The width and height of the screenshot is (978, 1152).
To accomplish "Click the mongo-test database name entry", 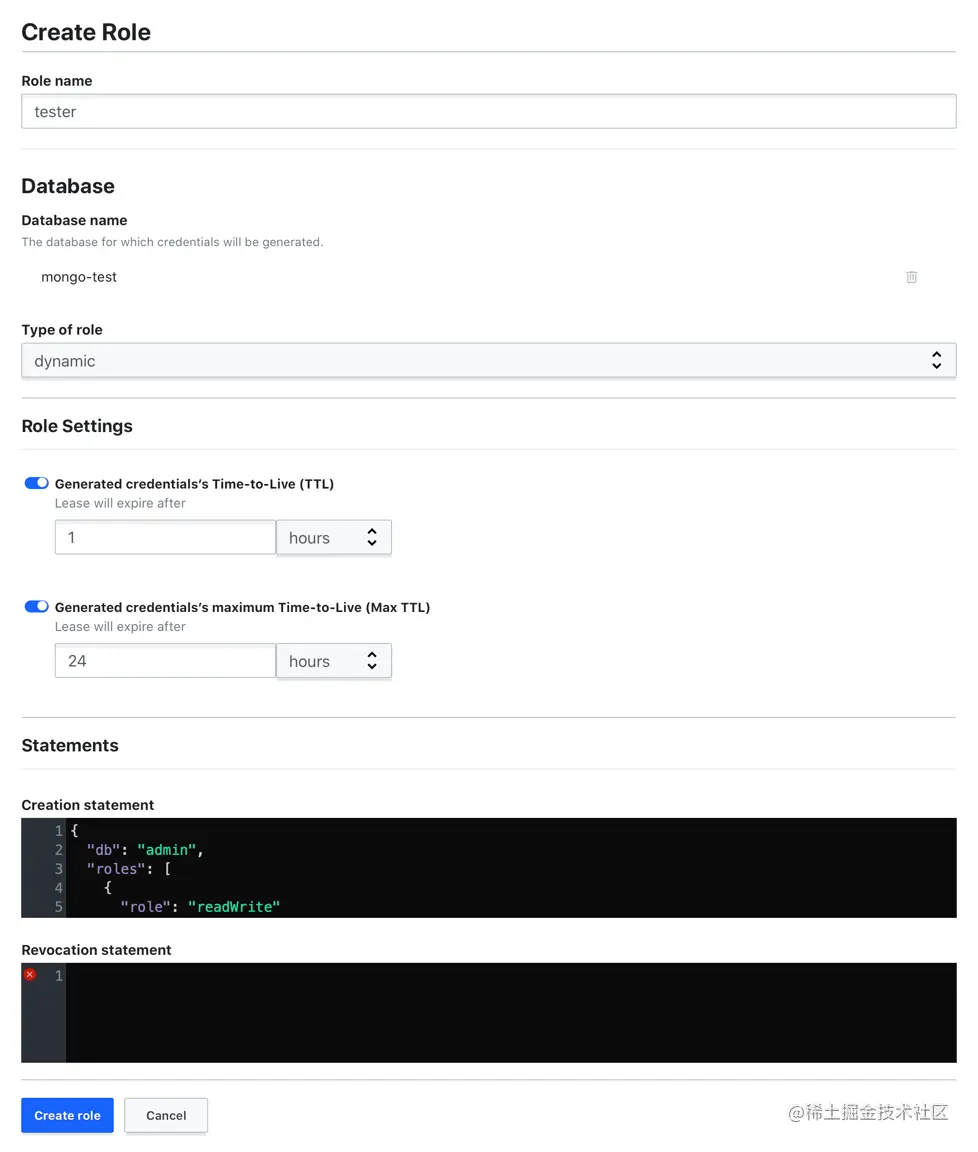I will (79, 277).
